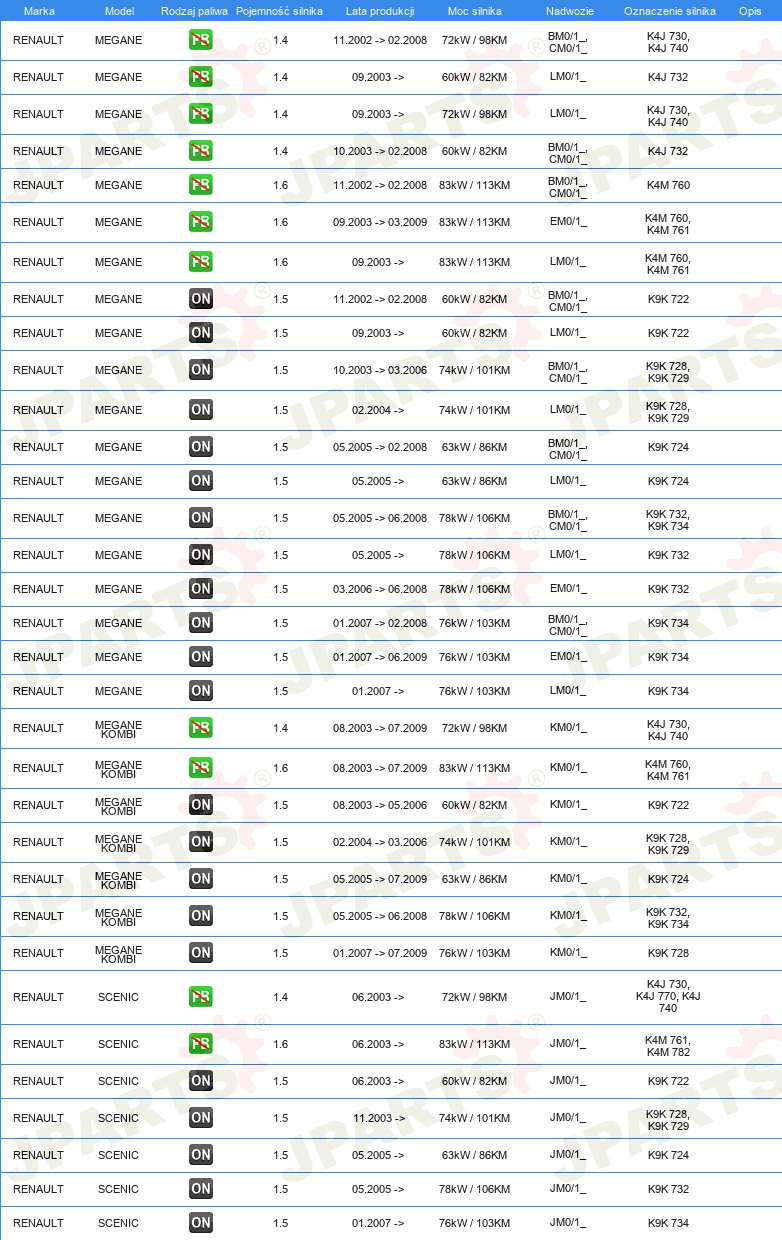Select the date cell 08.2003 -> 05.2006

pos(380,806)
